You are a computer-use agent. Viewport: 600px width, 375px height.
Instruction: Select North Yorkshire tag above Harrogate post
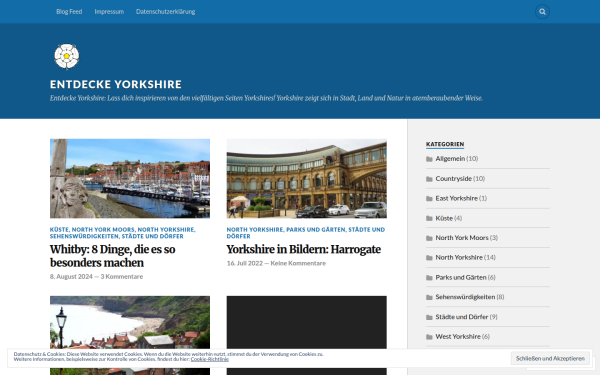tap(254, 230)
